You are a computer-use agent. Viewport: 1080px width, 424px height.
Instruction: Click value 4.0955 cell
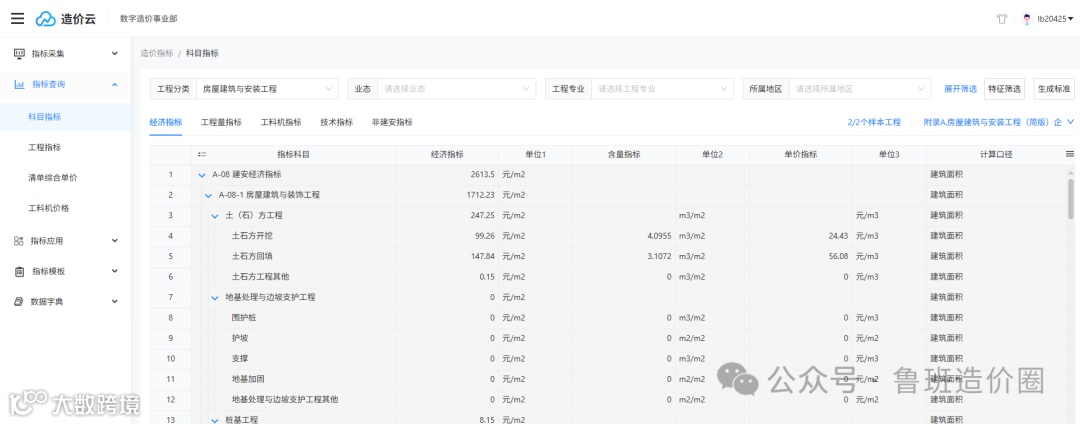tap(623, 236)
